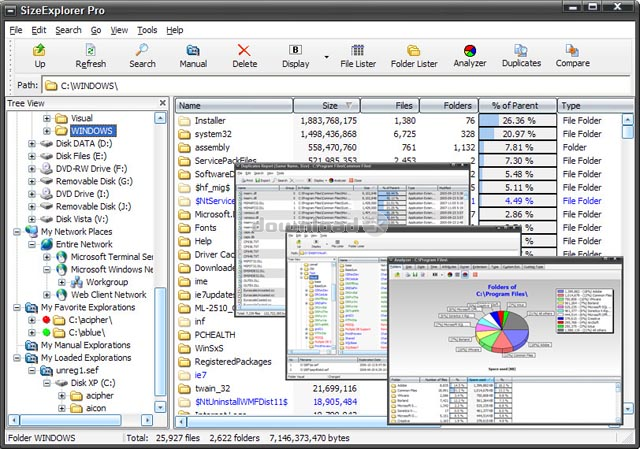Click the 26.36 % parent bar

pos(518,121)
